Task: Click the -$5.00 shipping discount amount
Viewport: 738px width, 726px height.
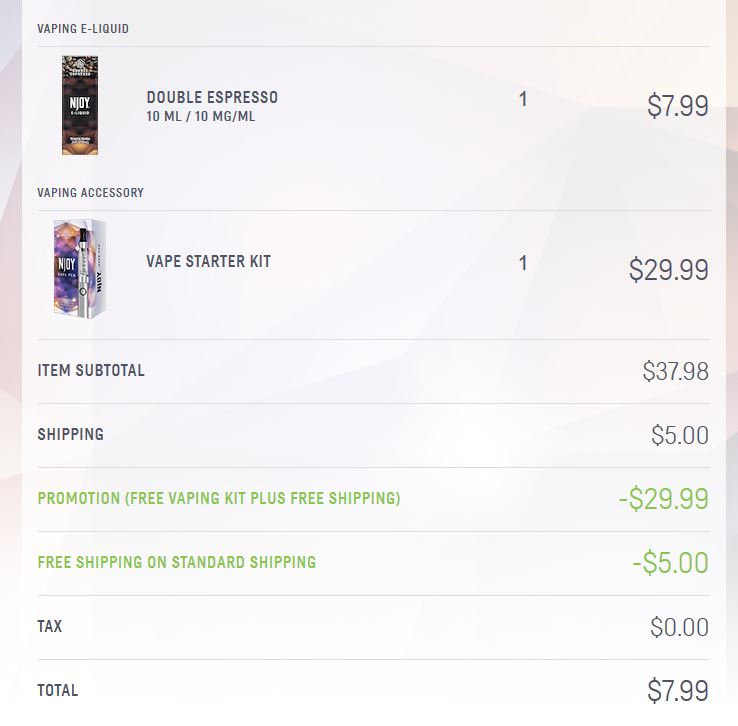Action: coord(670,563)
